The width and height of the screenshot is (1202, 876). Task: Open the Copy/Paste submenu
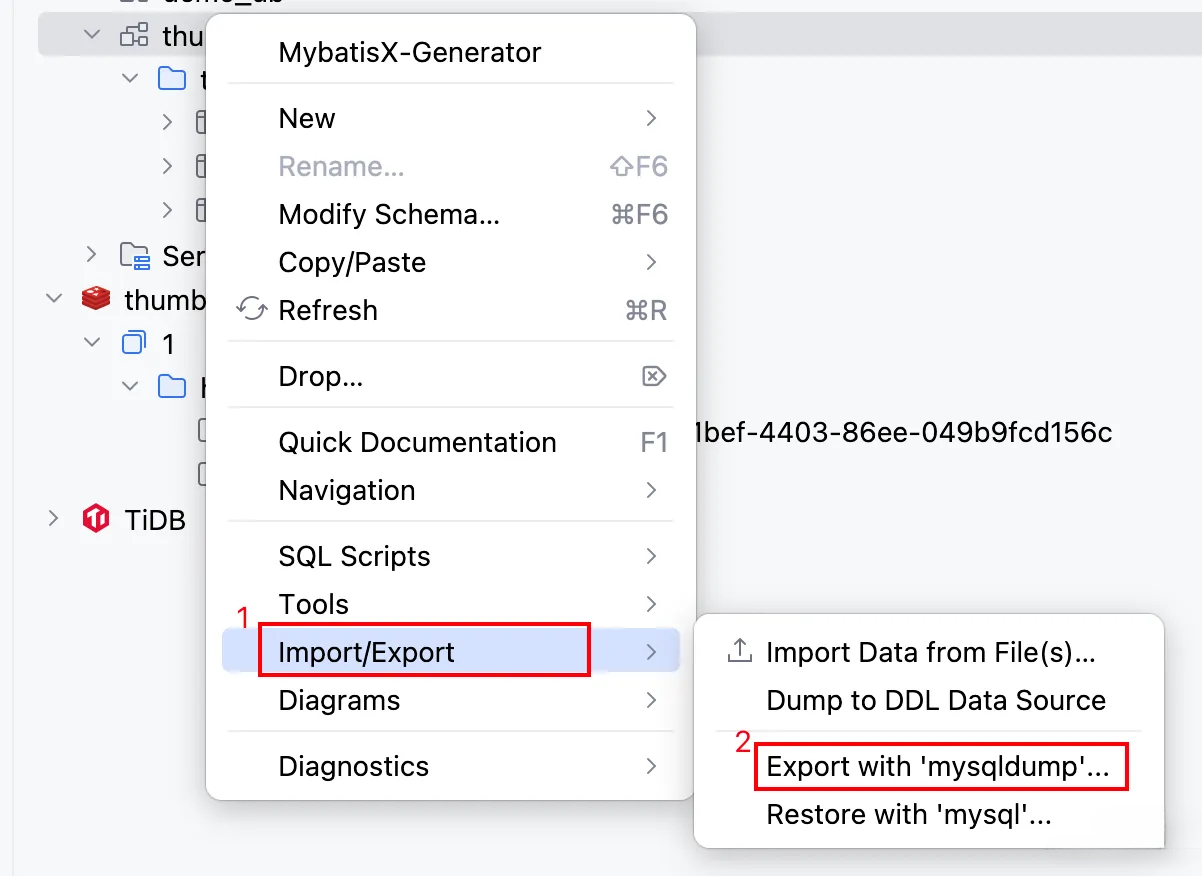click(x=450, y=262)
